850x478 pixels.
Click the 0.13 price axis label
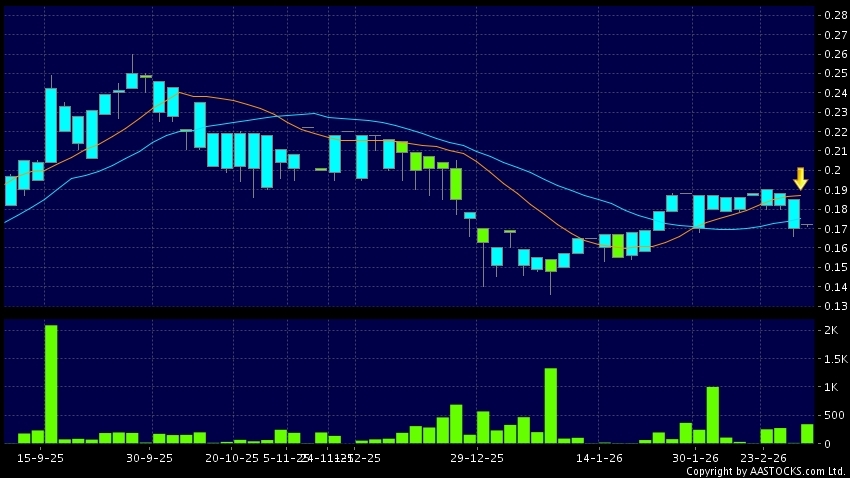click(x=833, y=306)
